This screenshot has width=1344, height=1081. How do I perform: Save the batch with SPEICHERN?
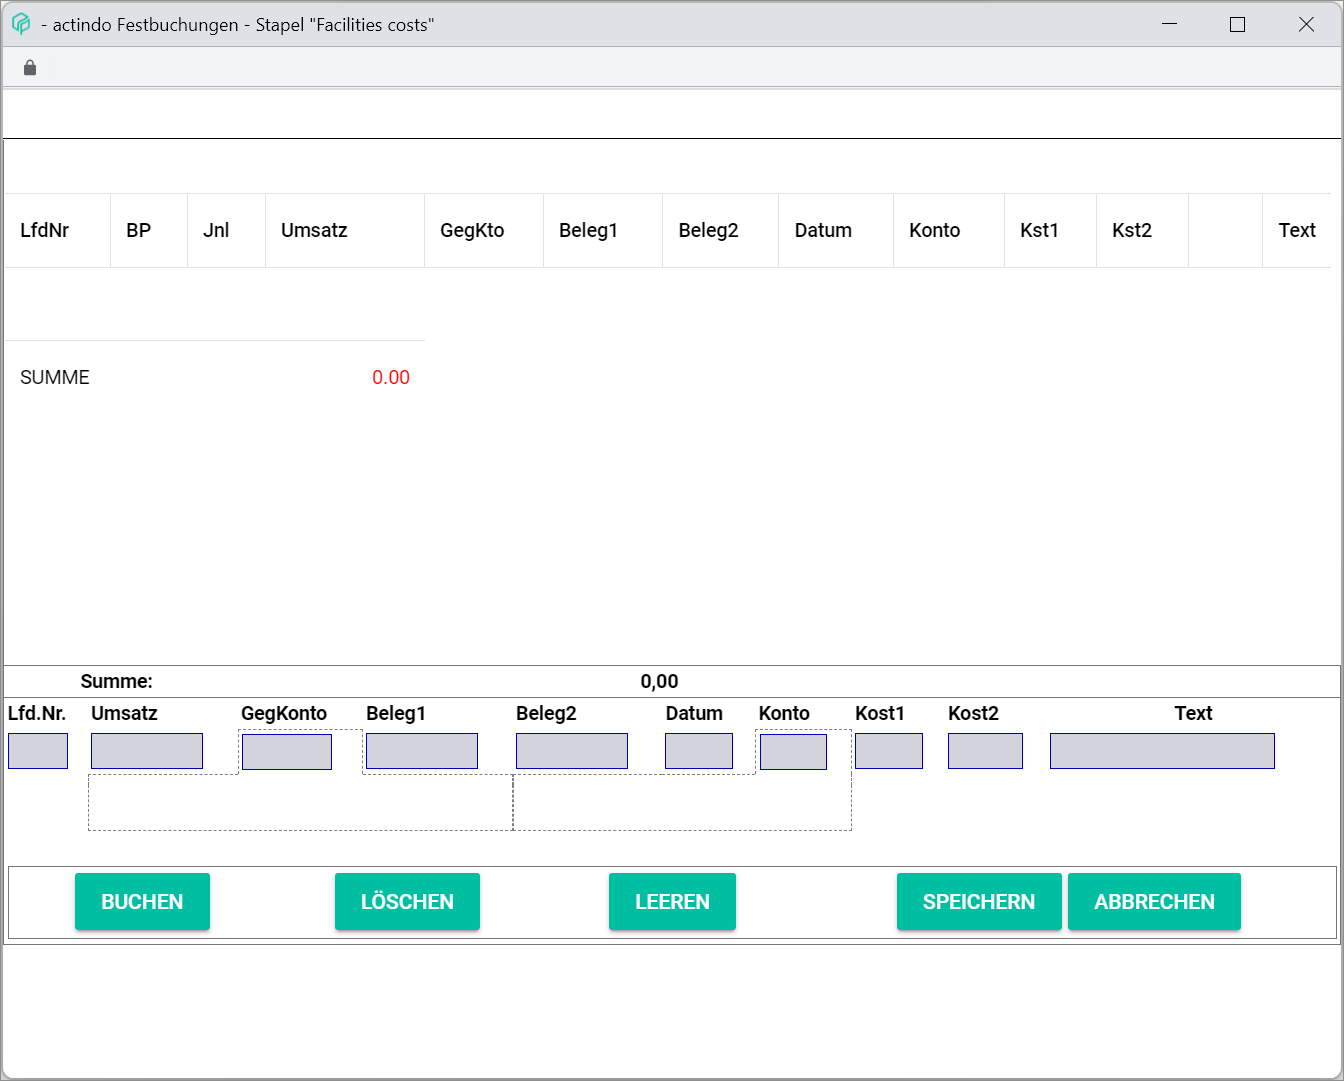979,901
